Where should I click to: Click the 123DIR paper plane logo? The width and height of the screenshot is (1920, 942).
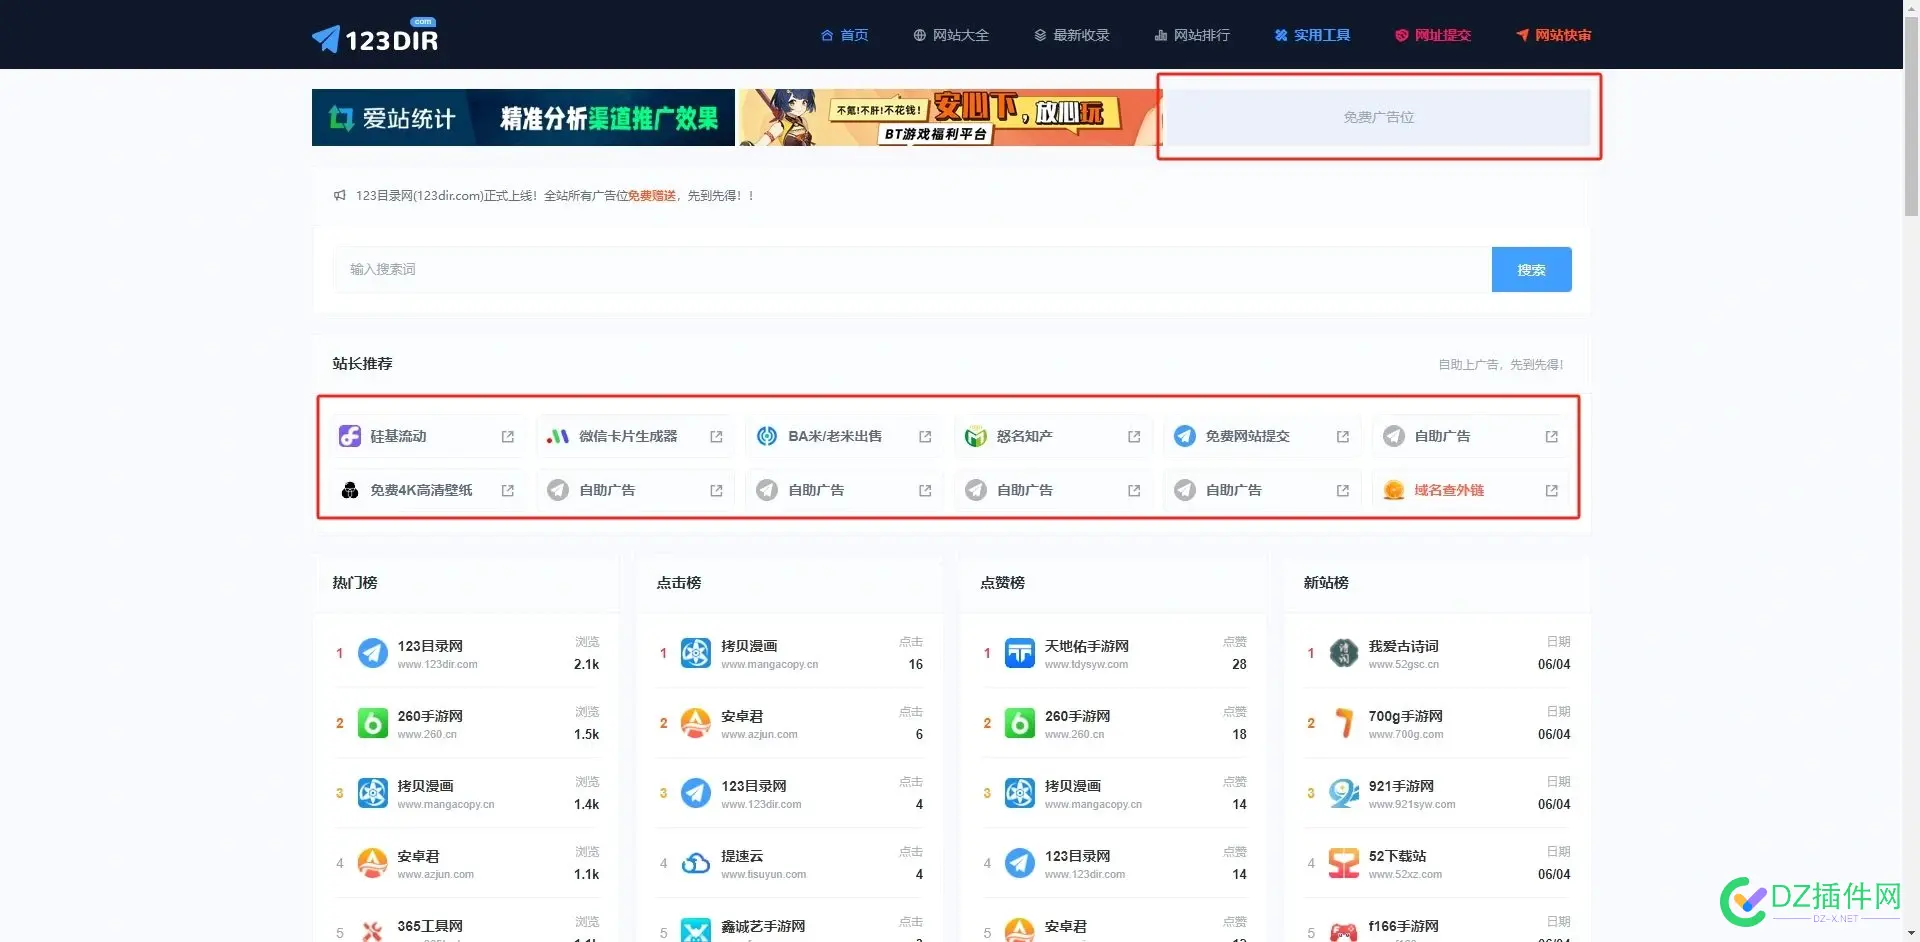326,38
